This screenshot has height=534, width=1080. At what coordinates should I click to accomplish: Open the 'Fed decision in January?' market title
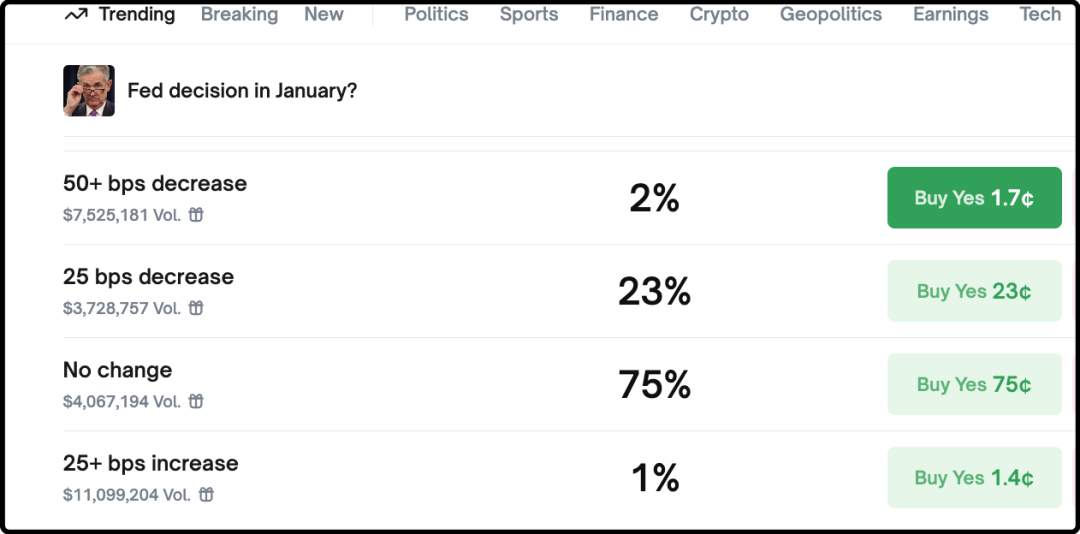pos(242,91)
